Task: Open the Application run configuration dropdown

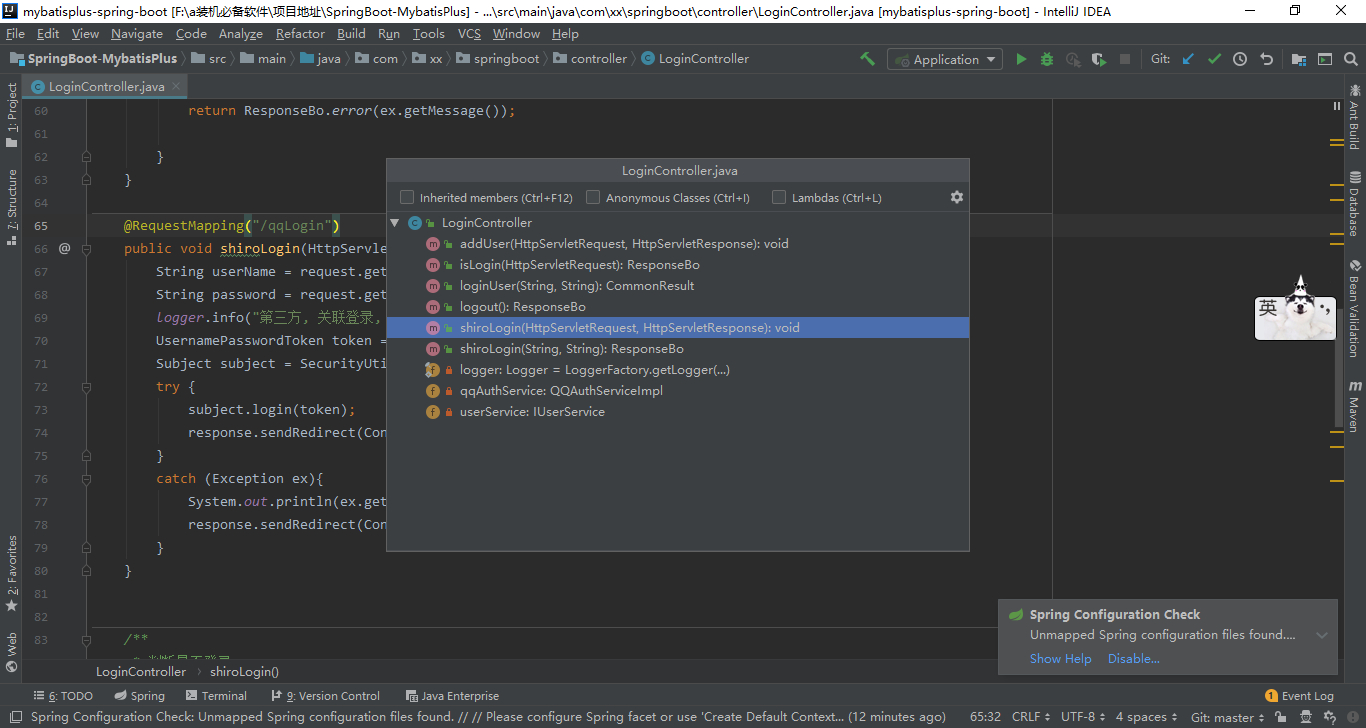Action: pos(944,59)
